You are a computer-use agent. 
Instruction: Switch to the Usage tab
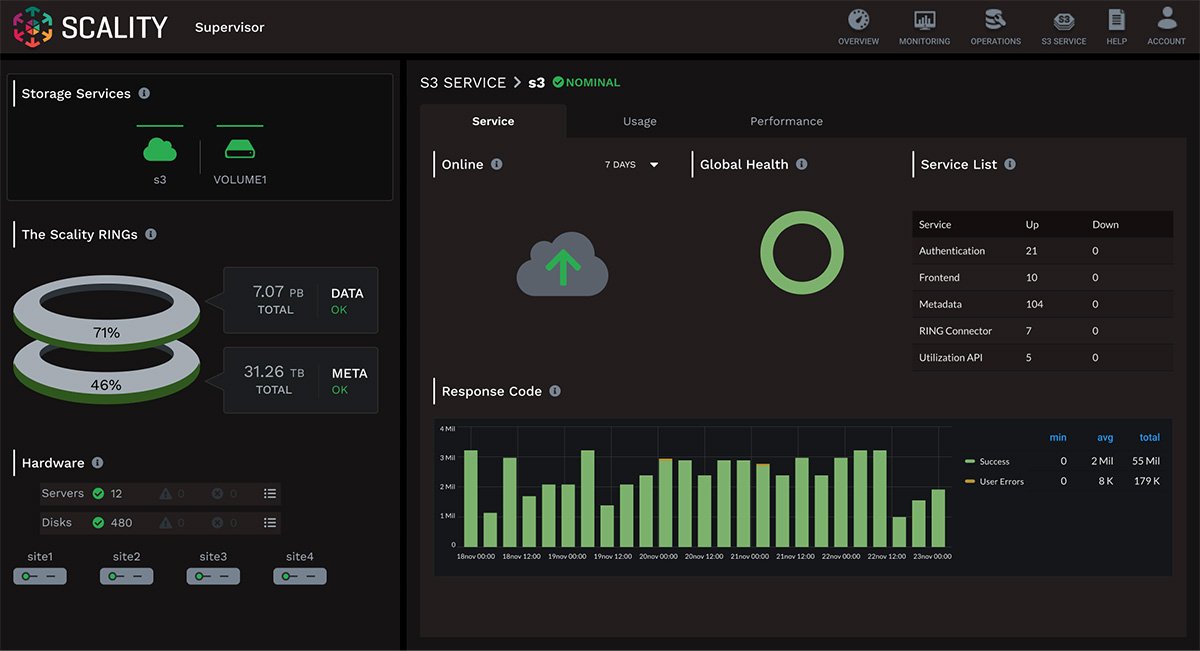639,121
